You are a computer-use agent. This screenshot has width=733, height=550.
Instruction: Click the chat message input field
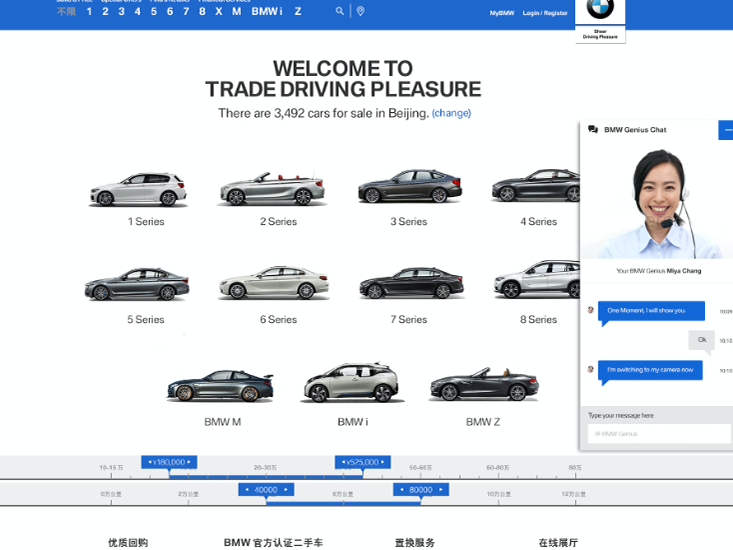659,434
